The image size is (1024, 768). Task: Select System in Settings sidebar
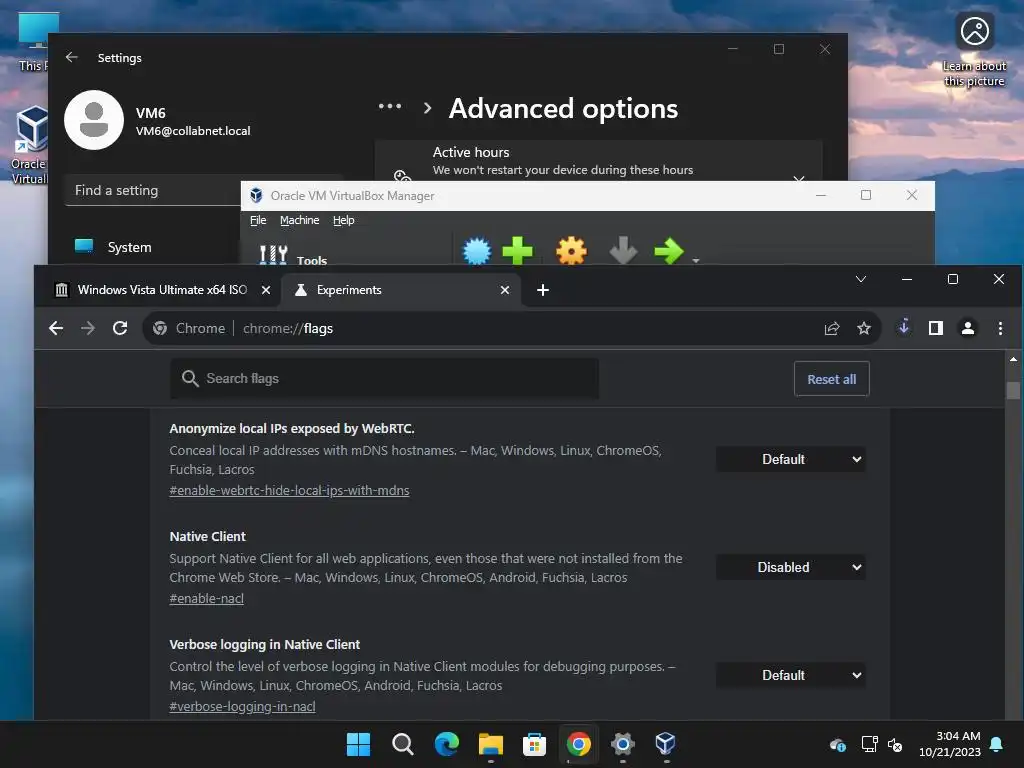click(129, 248)
